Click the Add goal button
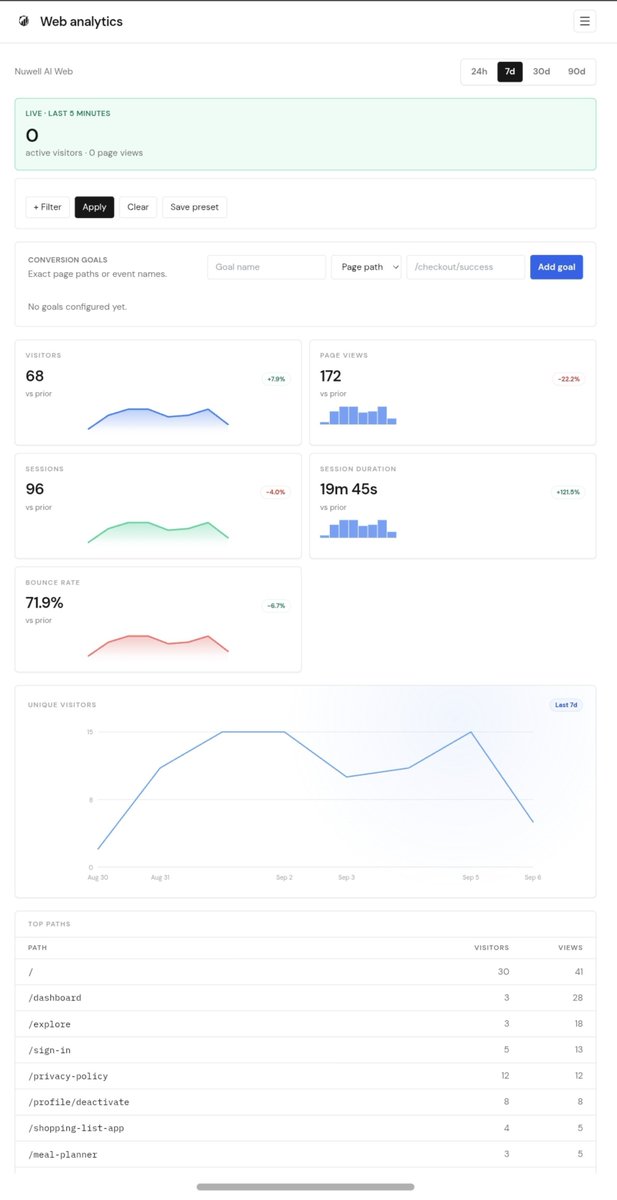Screen dimensions: 617x1200 556,267
